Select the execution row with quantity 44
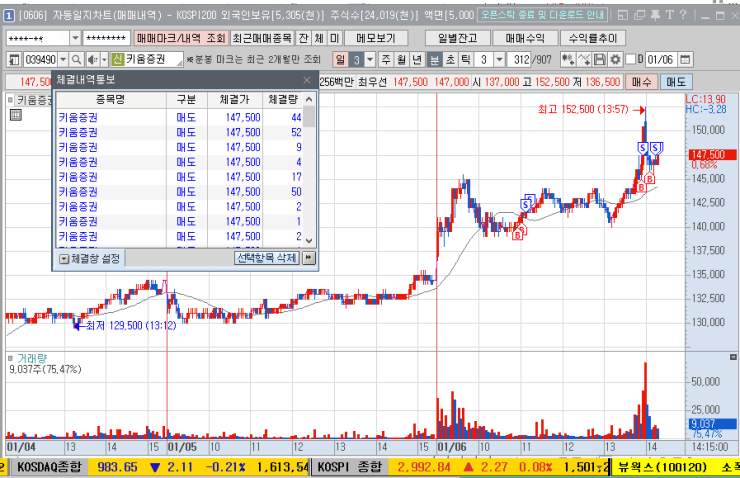This screenshot has height=478, width=740. [x=179, y=117]
